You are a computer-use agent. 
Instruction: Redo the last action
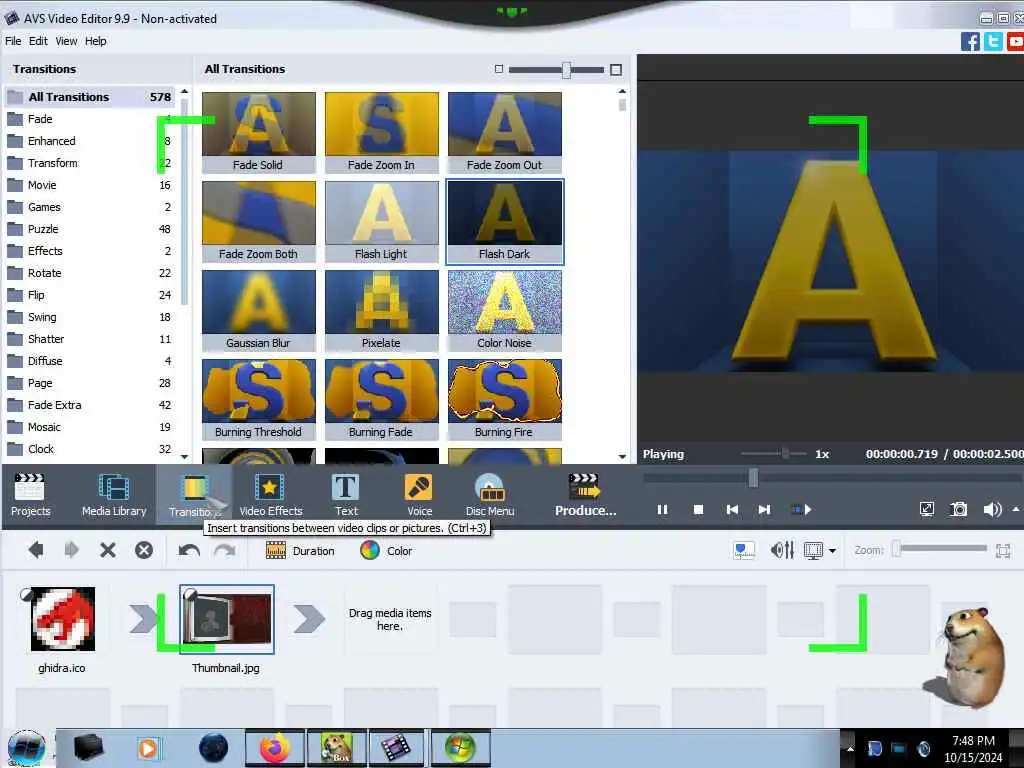(225, 551)
